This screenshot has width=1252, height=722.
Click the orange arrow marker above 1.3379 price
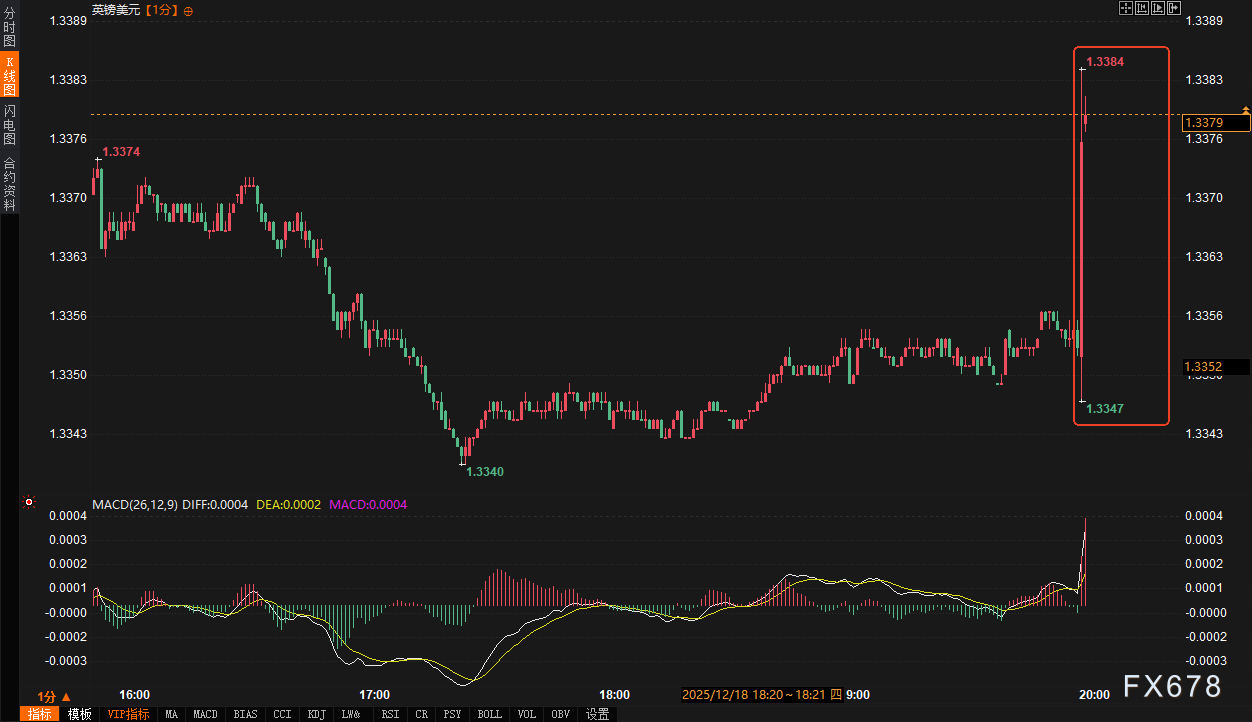pos(1245,108)
